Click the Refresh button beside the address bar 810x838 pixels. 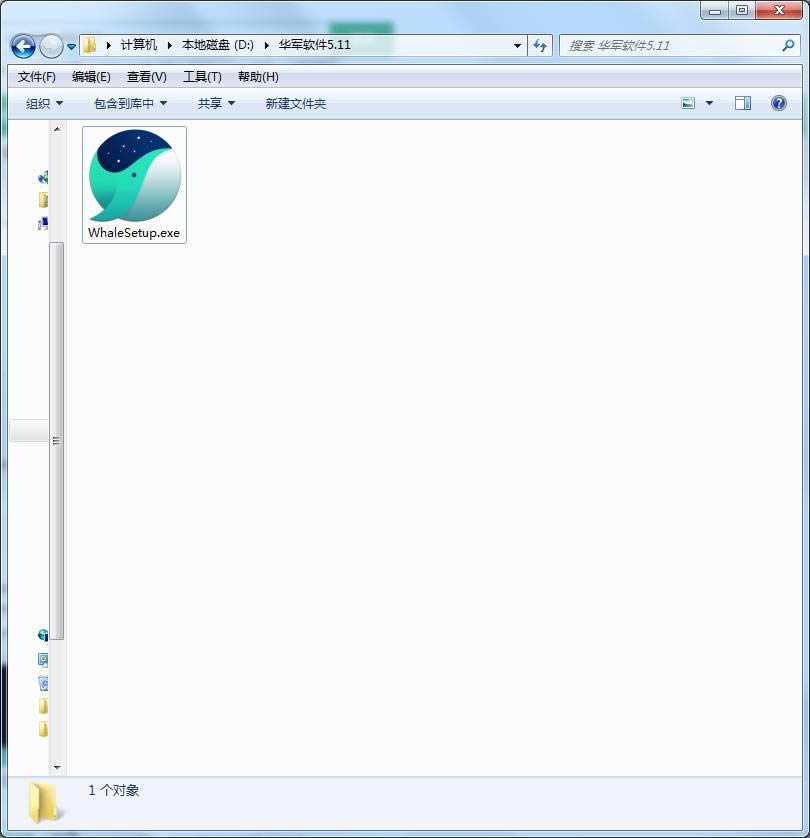coord(539,45)
